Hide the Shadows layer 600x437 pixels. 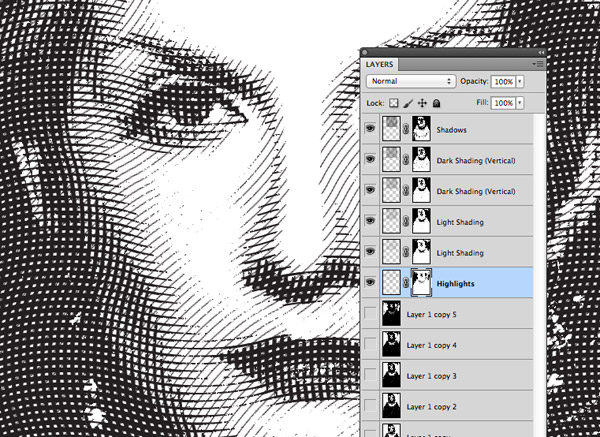click(x=372, y=129)
